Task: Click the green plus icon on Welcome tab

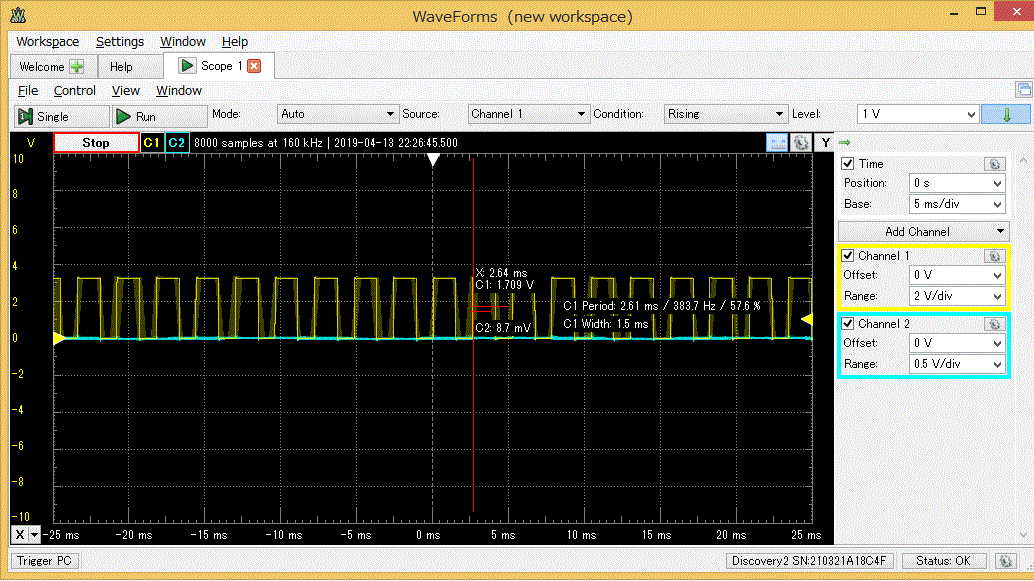Action: pos(76,67)
